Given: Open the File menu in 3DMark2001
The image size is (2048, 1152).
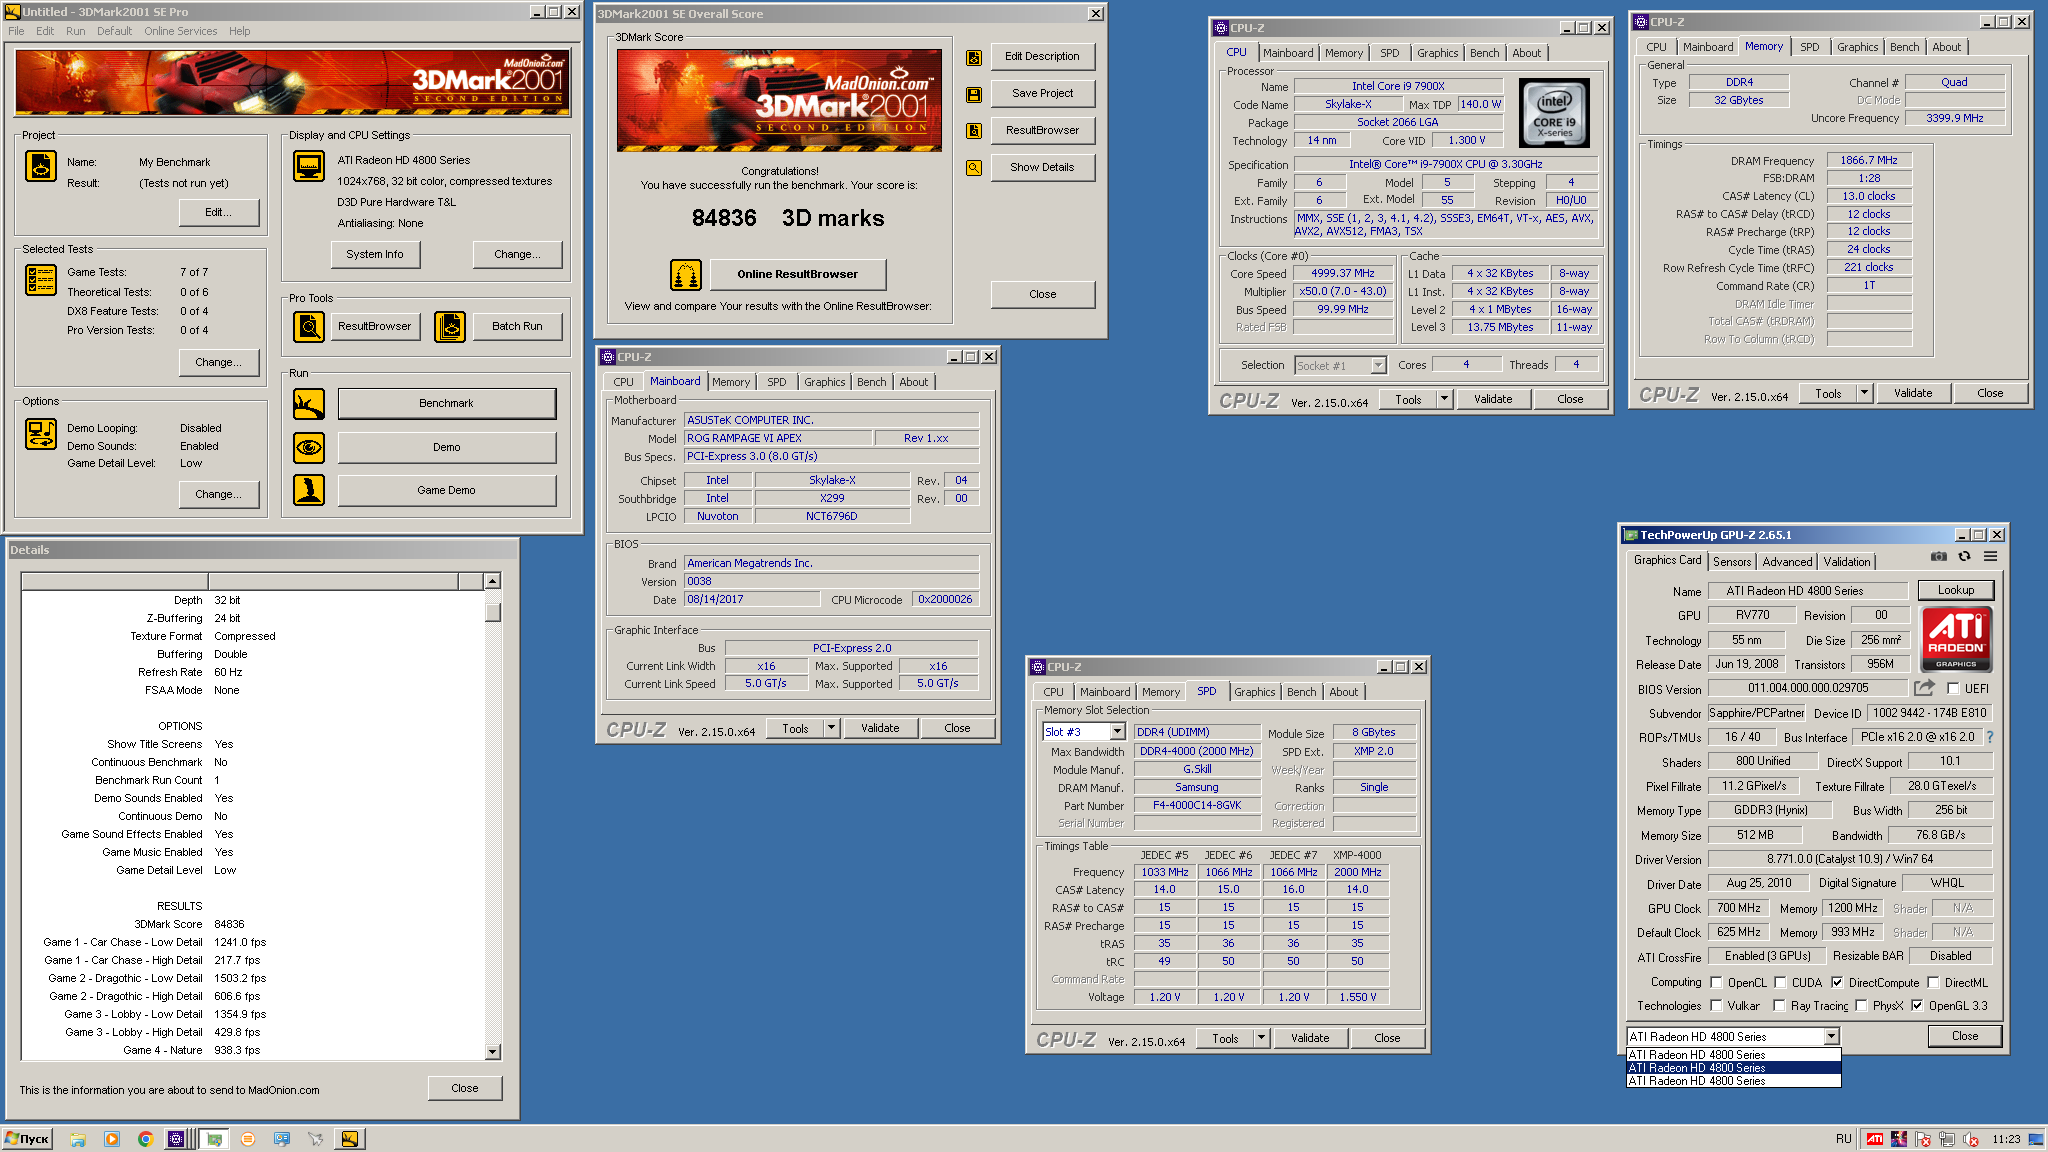Looking at the screenshot, I should [x=16, y=31].
